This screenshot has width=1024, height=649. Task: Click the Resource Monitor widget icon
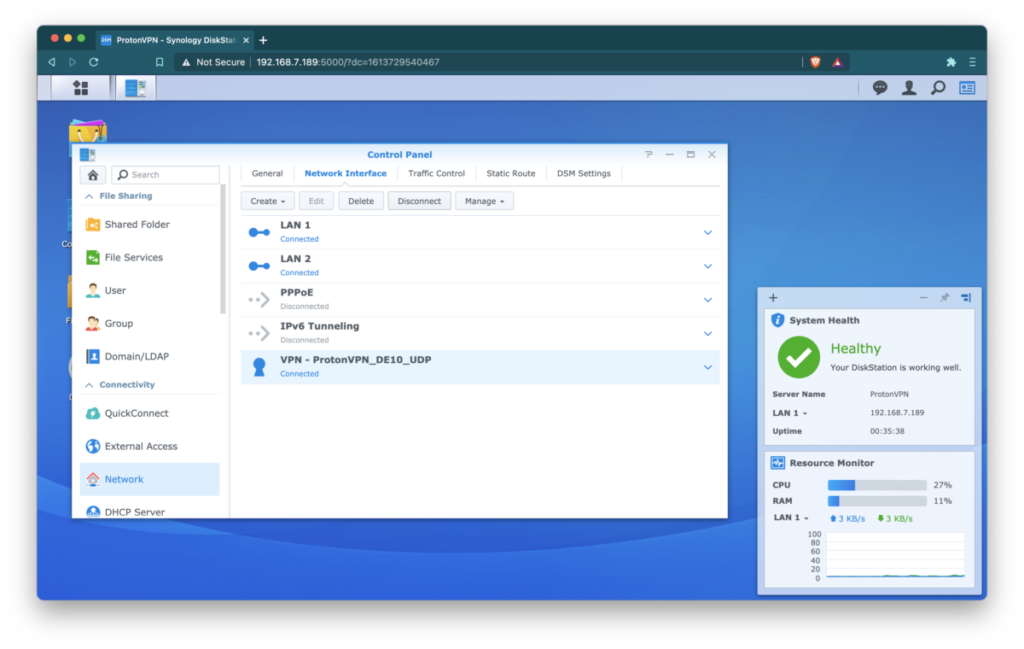(x=777, y=463)
